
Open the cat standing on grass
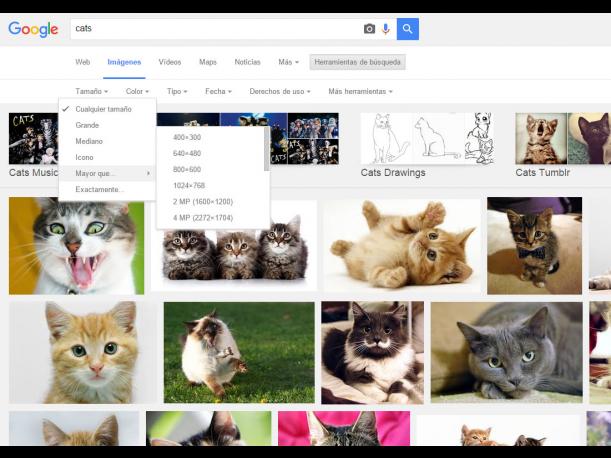(x=239, y=352)
